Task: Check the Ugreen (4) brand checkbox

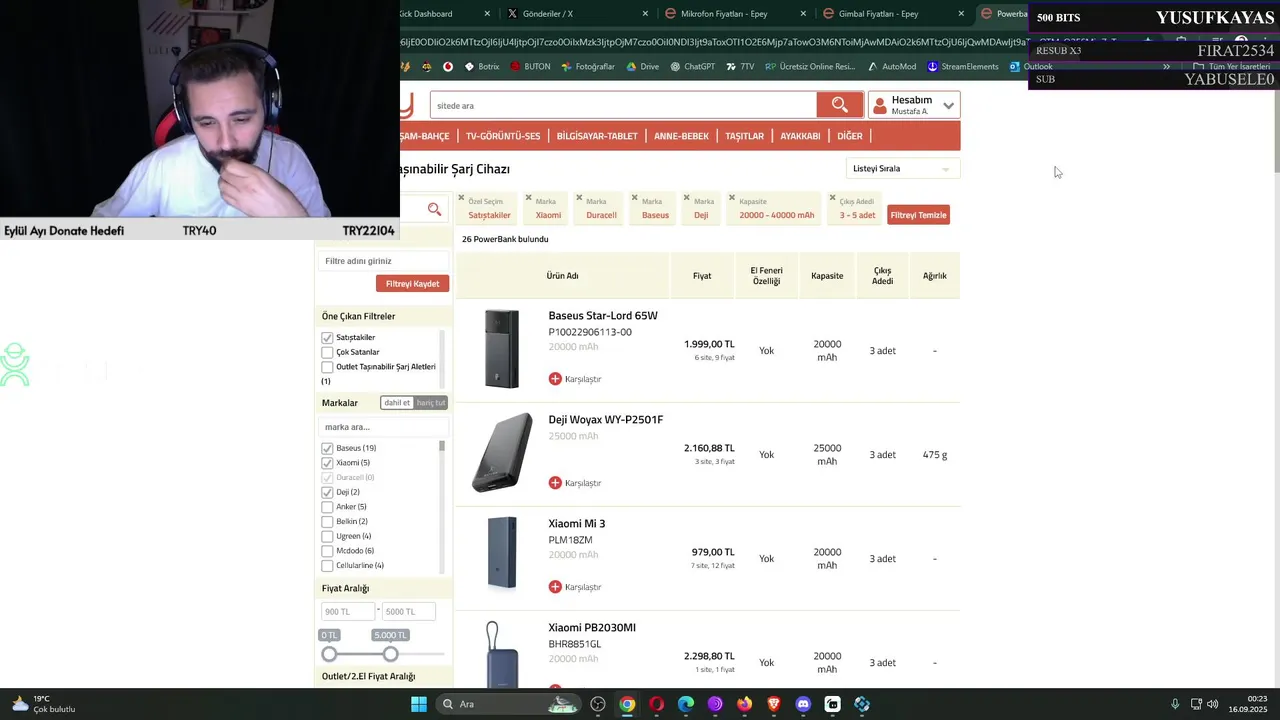Action: coord(327,536)
